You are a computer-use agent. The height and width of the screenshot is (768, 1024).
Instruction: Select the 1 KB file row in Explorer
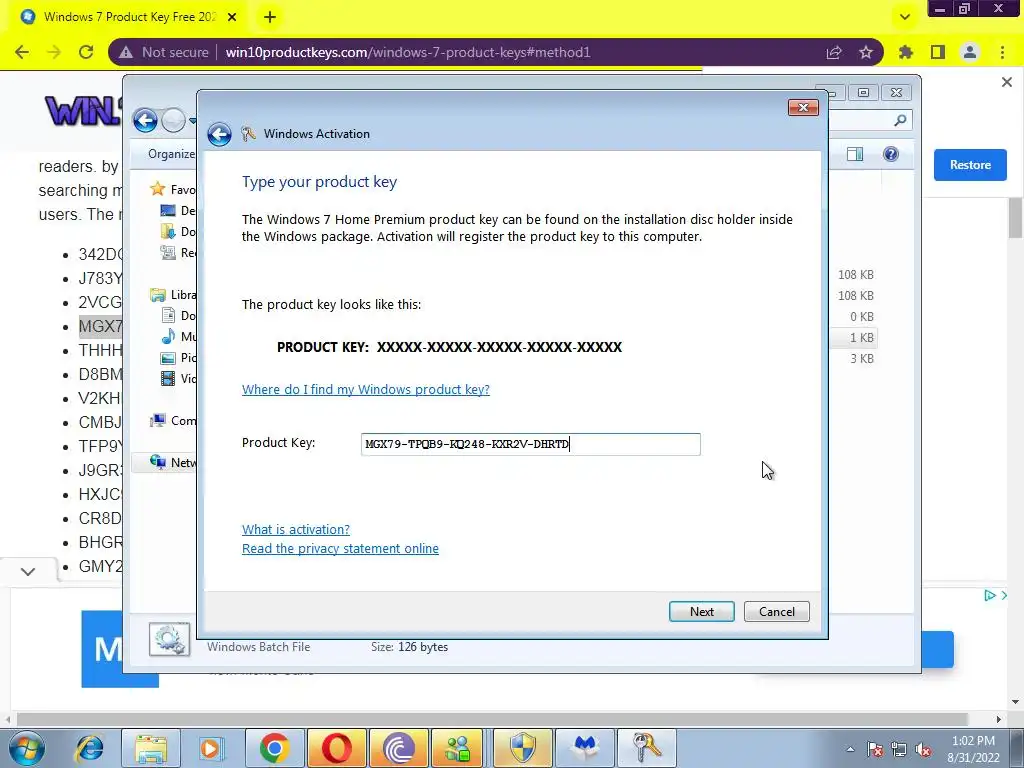pyautogui.click(x=854, y=338)
